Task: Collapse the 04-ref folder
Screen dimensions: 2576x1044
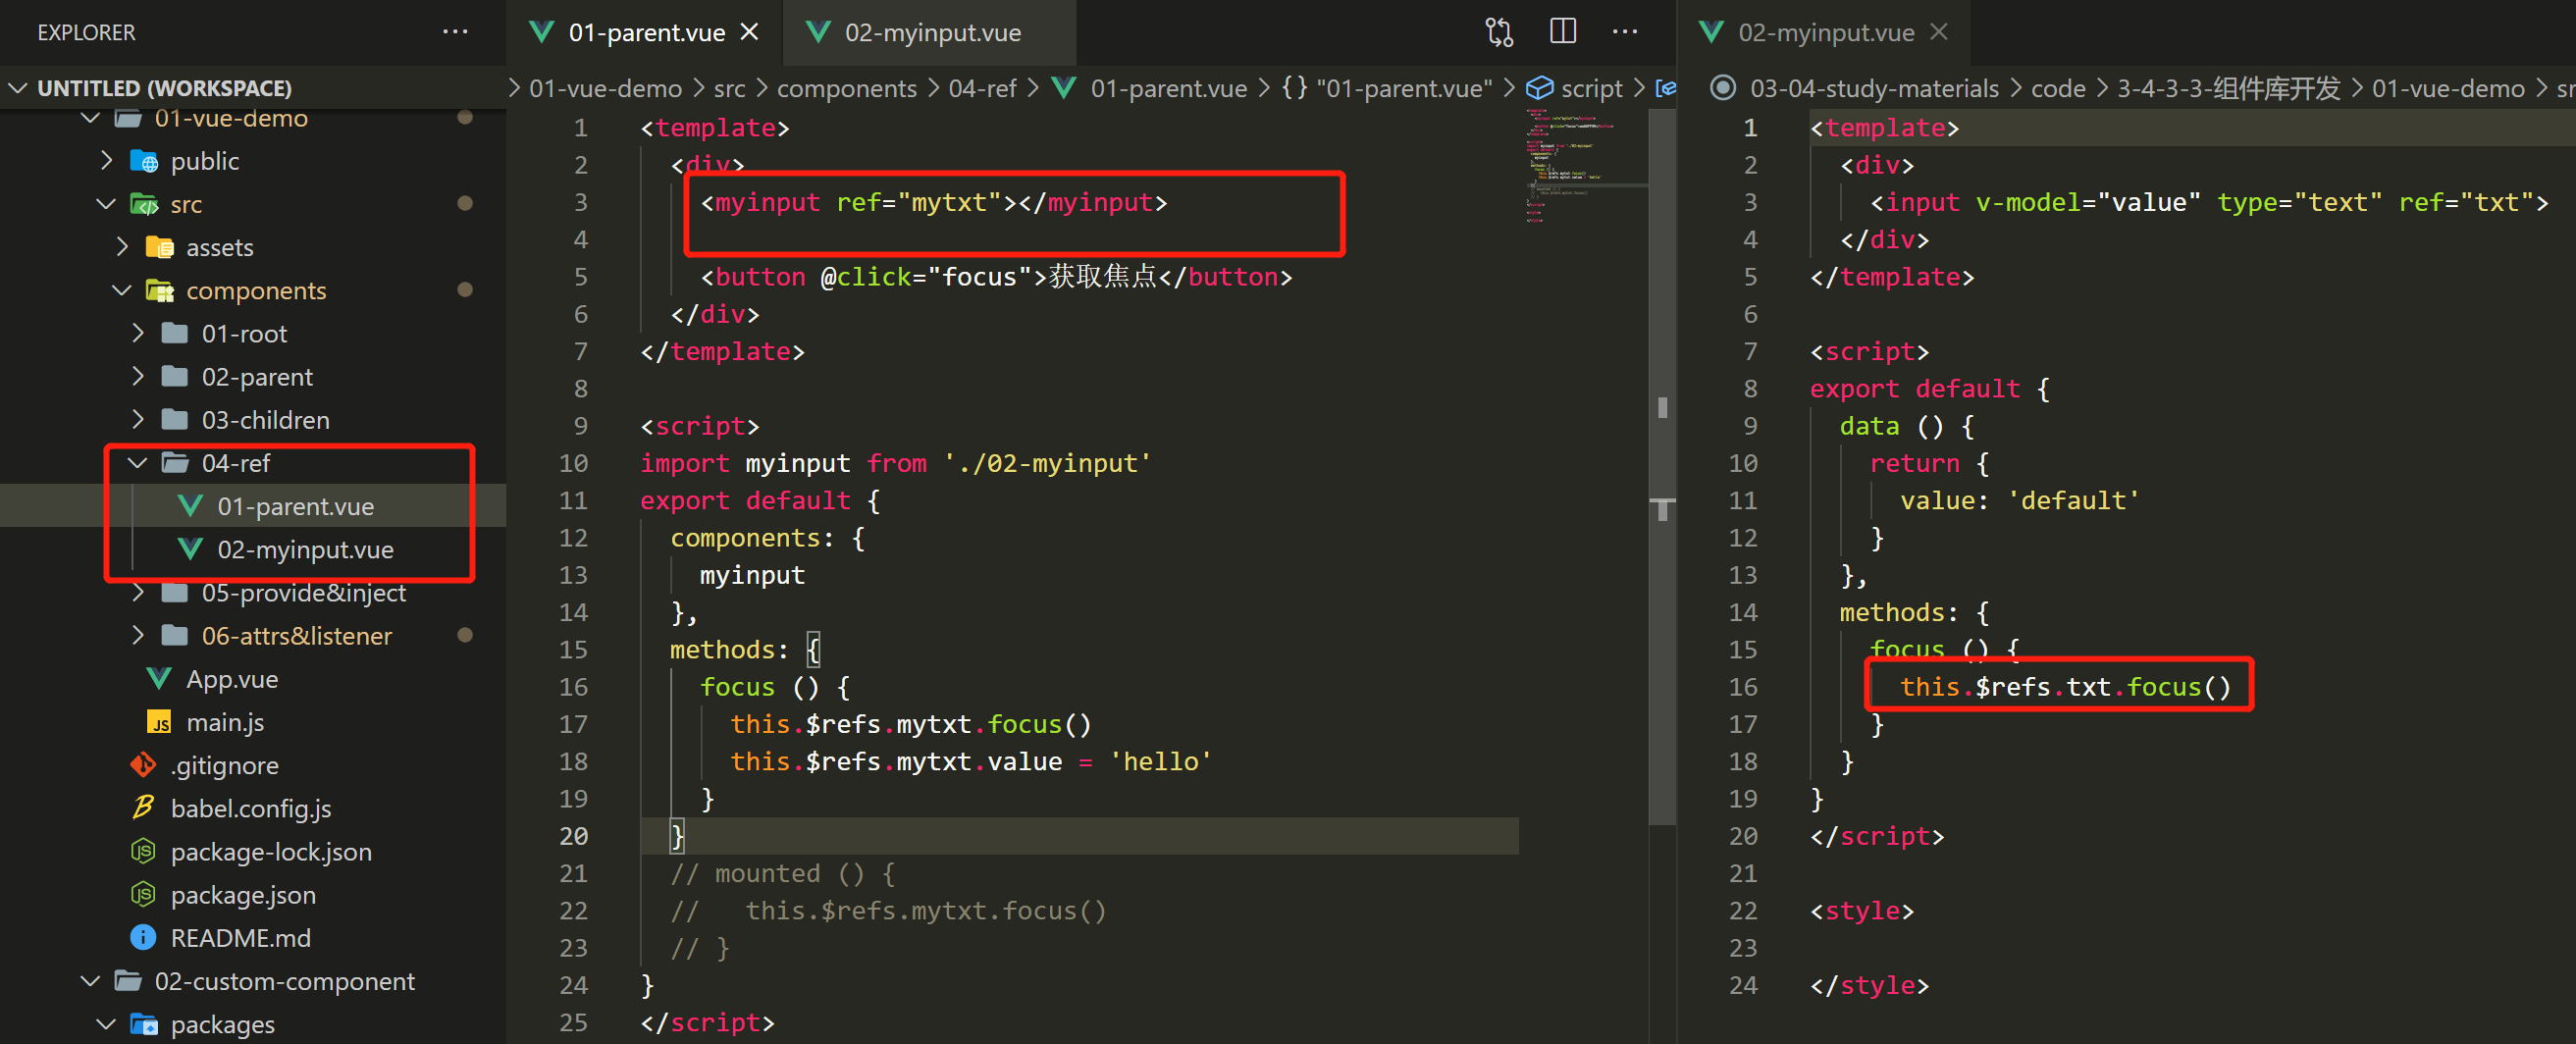Action: [138, 463]
